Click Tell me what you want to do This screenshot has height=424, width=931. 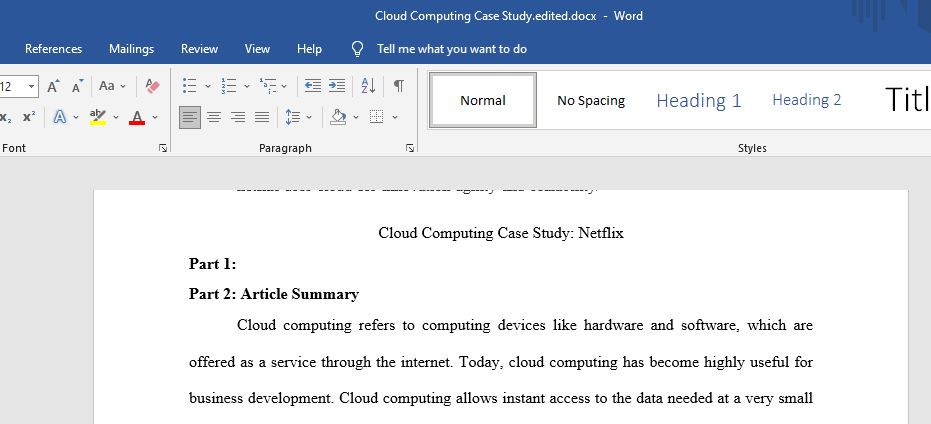(x=452, y=49)
